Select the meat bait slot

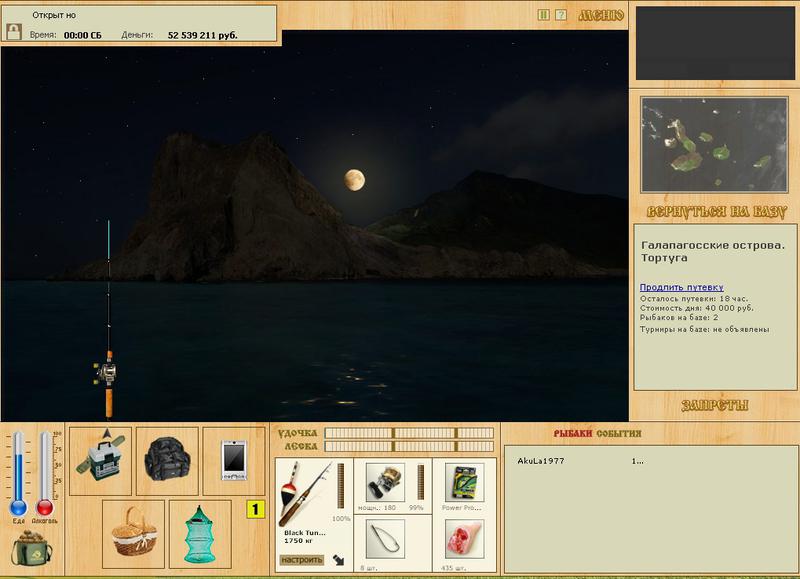(x=464, y=540)
